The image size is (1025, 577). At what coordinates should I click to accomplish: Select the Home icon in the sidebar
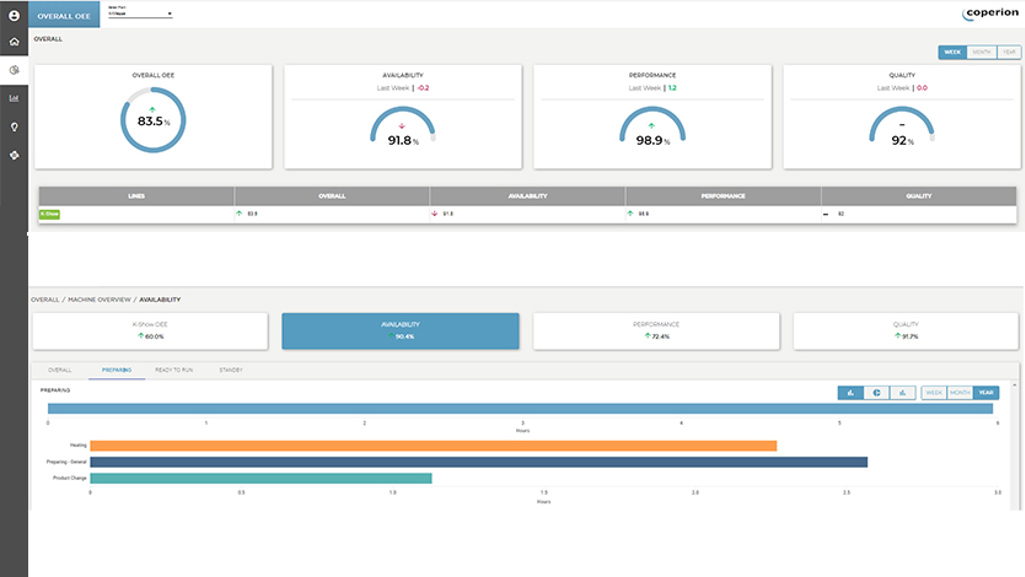(13, 43)
